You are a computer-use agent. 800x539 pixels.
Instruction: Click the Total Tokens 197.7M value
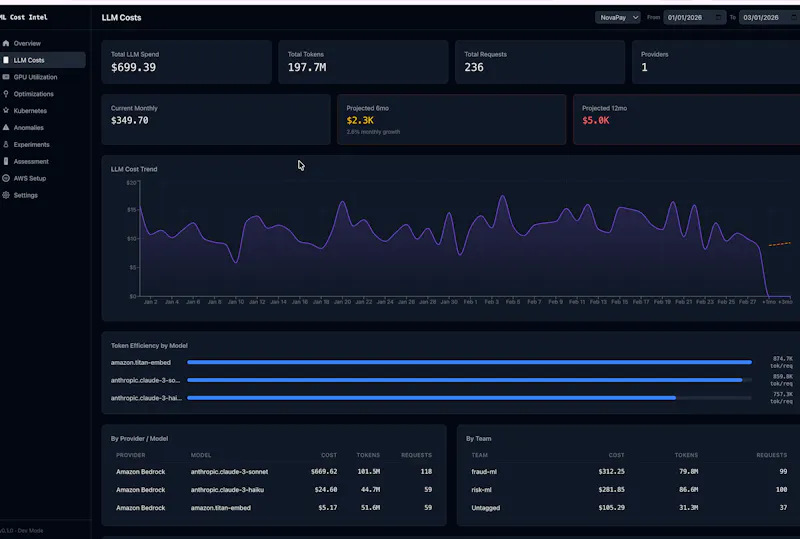tap(307, 67)
